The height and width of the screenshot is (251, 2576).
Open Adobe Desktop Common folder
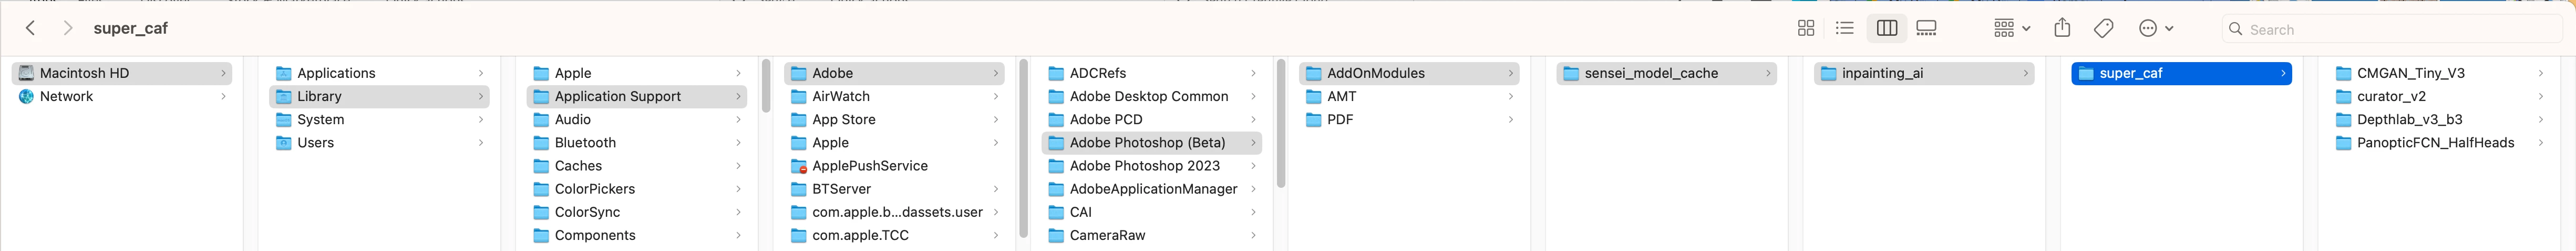pos(1152,96)
